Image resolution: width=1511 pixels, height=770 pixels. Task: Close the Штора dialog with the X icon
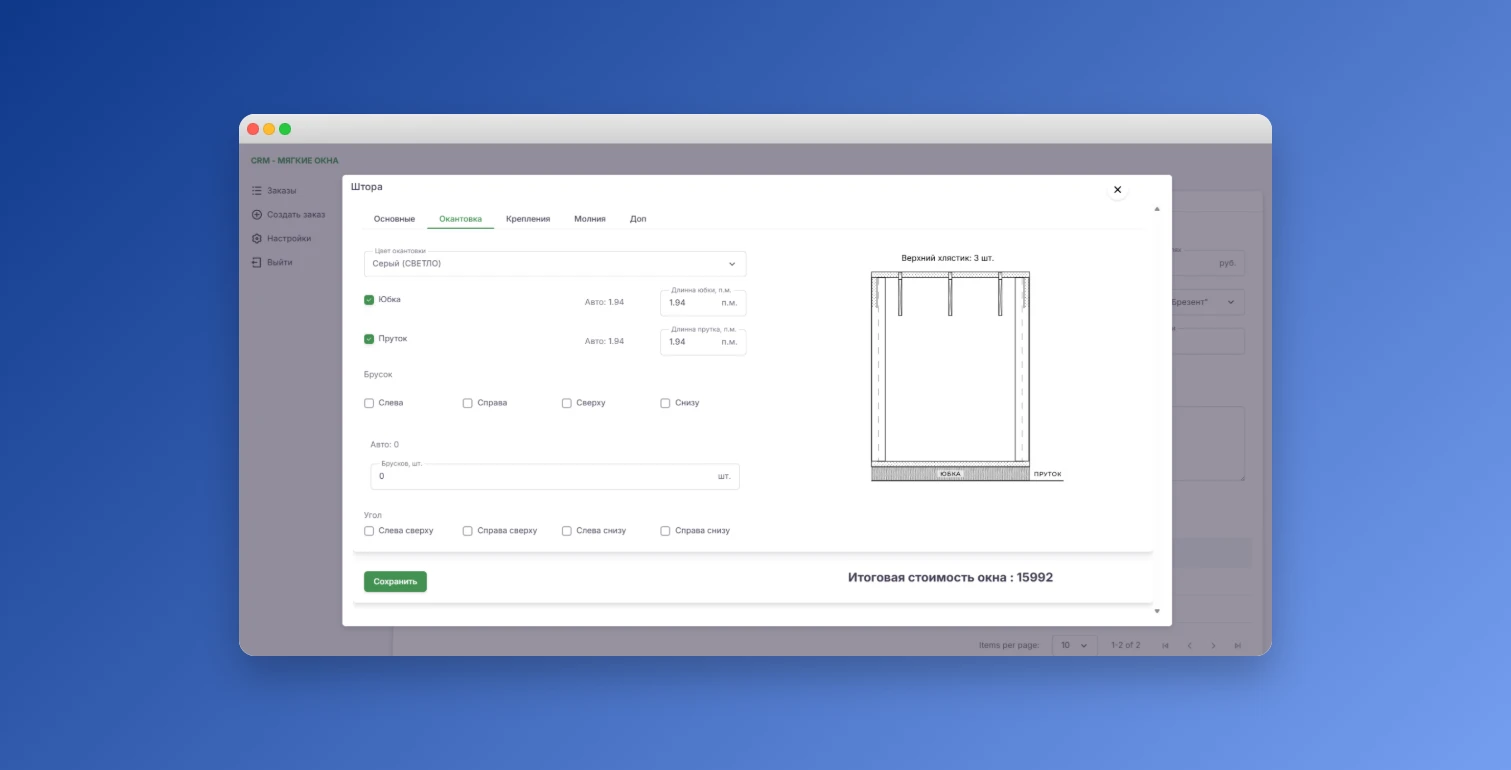(1117, 190)
